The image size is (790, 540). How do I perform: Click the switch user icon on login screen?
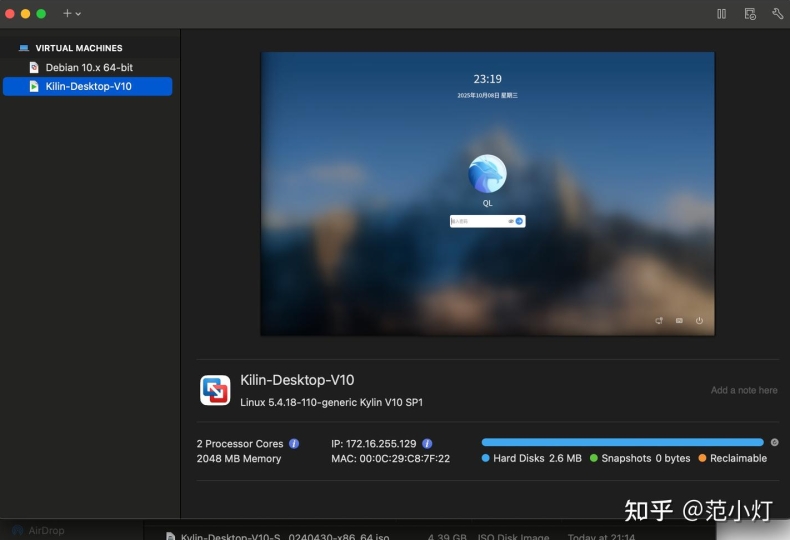pyautogui.click(x=659, y=320)
